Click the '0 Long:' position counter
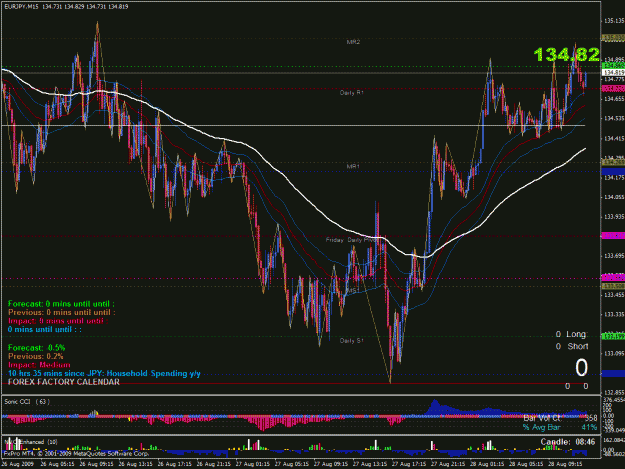Screen dimensions: 625x469 pos(572,334)
